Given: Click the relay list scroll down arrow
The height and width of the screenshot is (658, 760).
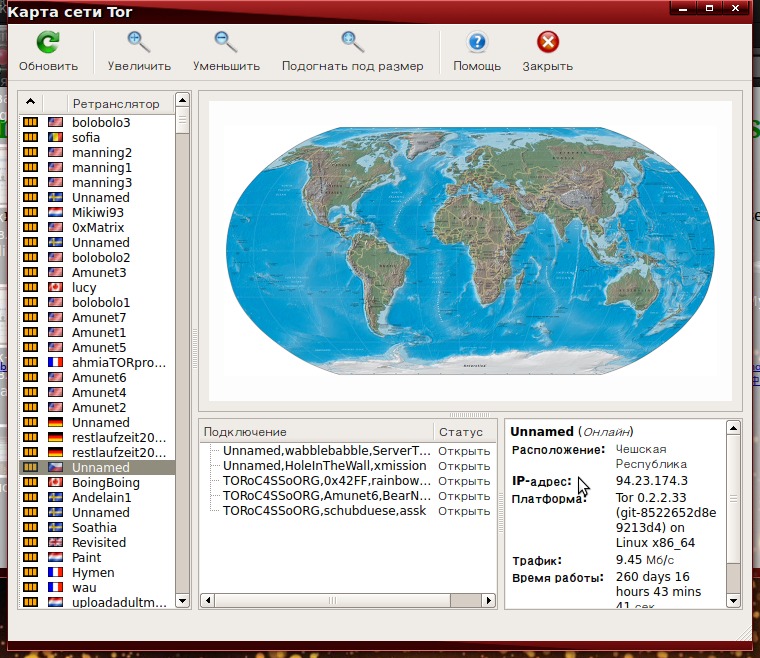Looking at the screenshot, I should click(182, 601).
